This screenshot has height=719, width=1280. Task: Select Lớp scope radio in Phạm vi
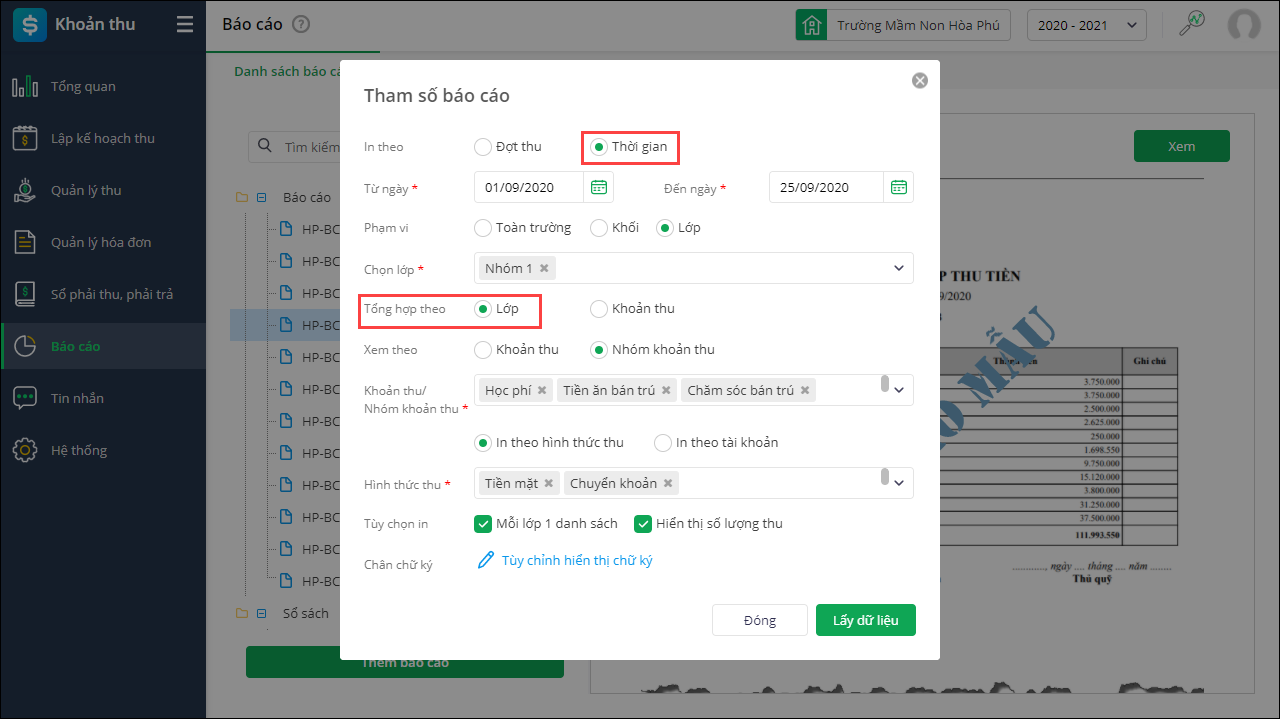click(665, 228)
